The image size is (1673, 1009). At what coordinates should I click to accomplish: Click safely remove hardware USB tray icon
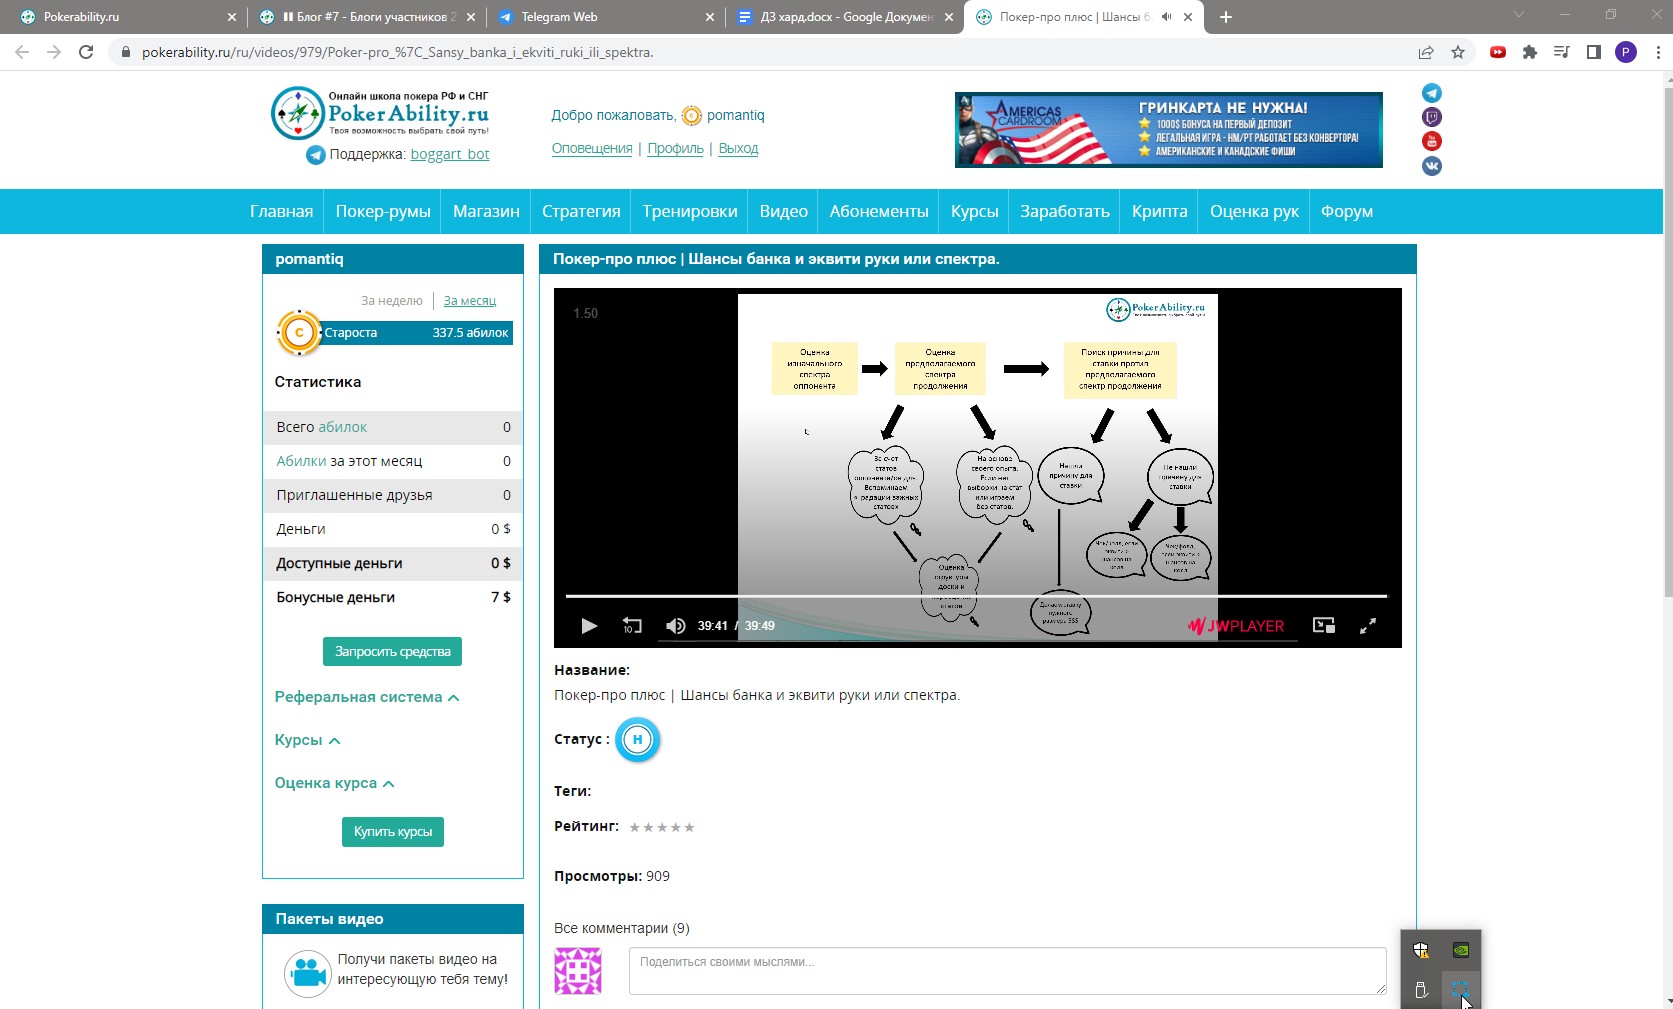click(x=1421, y=990)
